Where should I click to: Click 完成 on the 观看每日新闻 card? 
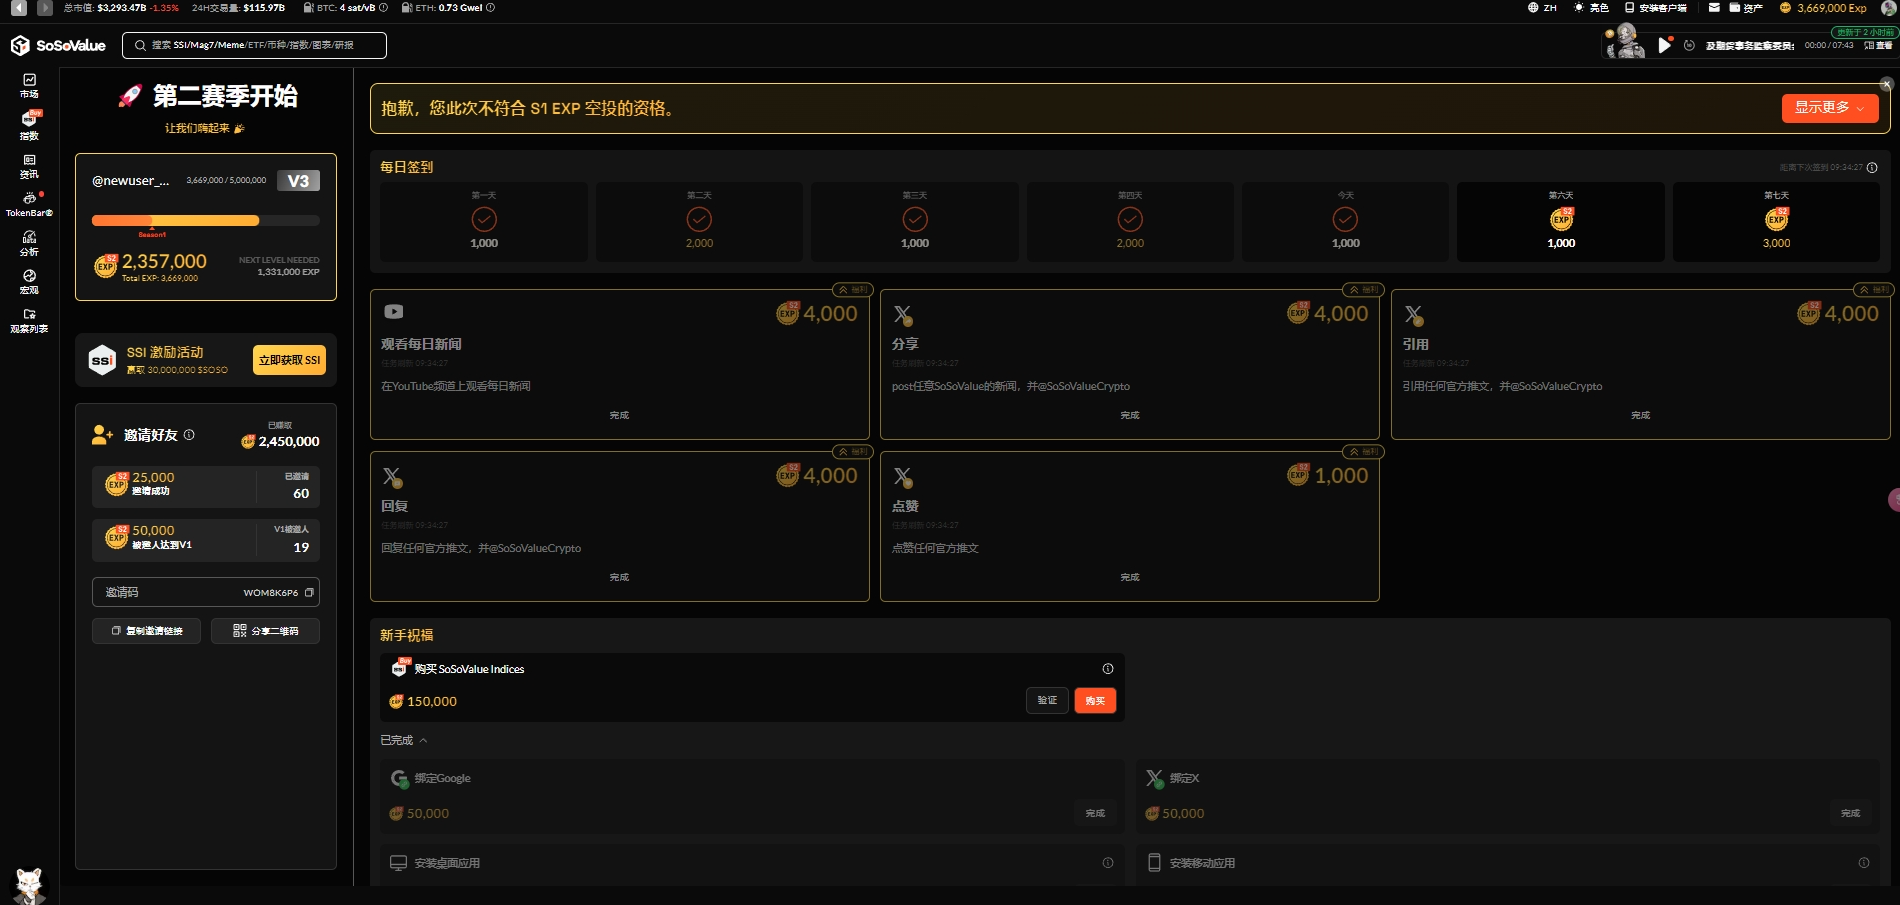coord(619,415)
